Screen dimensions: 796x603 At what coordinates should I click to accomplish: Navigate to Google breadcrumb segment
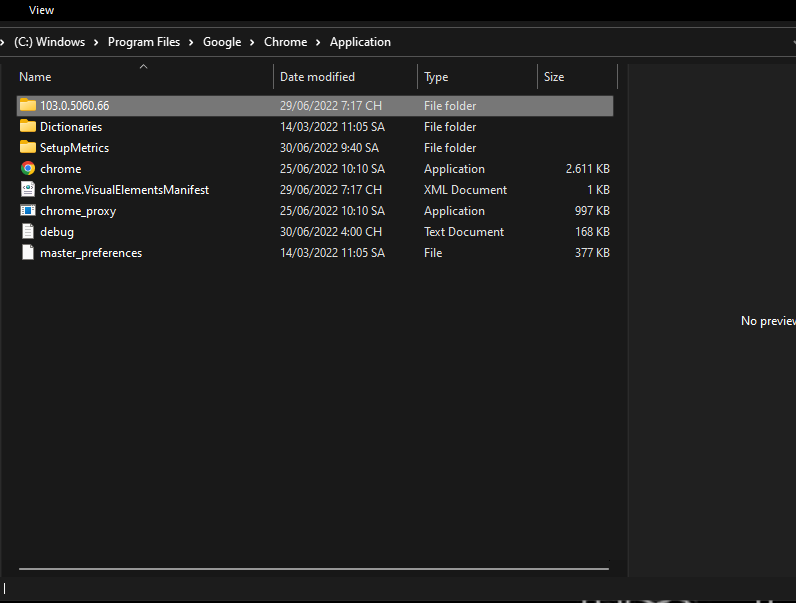click(222, 42)
